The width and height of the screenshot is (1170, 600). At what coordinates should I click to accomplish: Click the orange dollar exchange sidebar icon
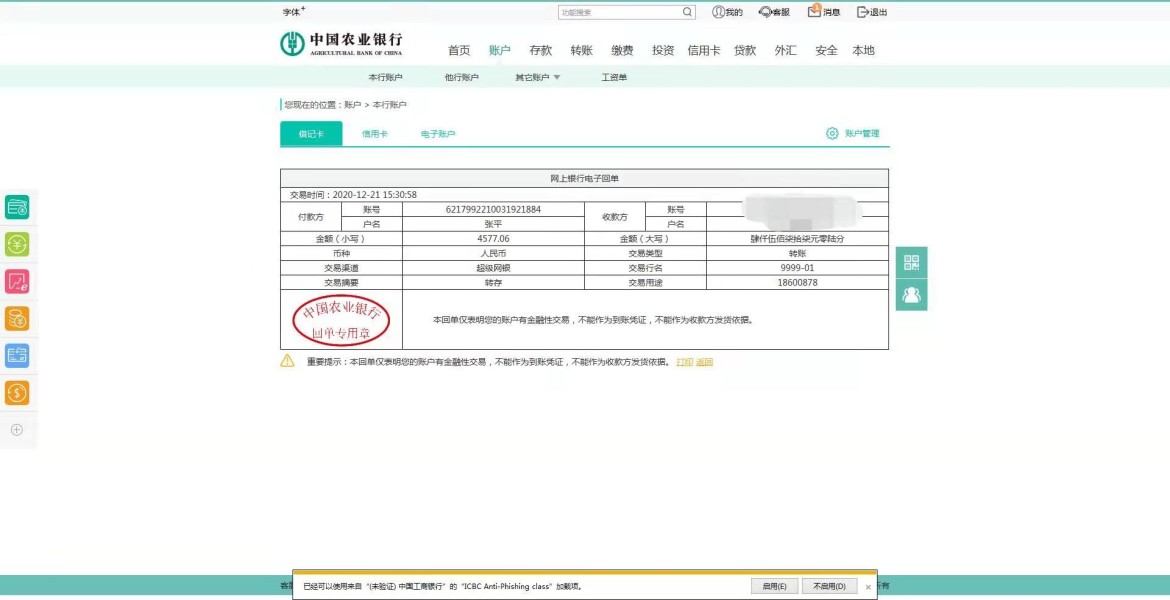17,393
